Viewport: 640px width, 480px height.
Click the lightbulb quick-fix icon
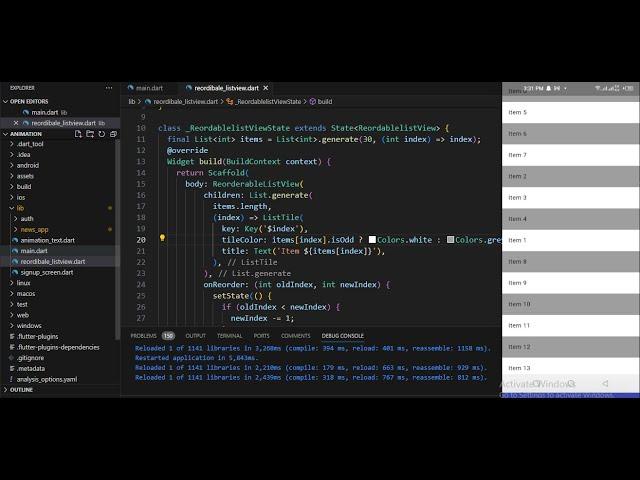coord(162,238)
